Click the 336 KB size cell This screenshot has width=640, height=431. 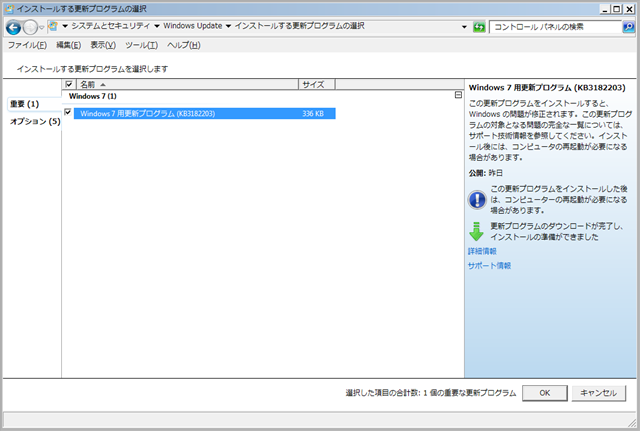click(313, 113)
